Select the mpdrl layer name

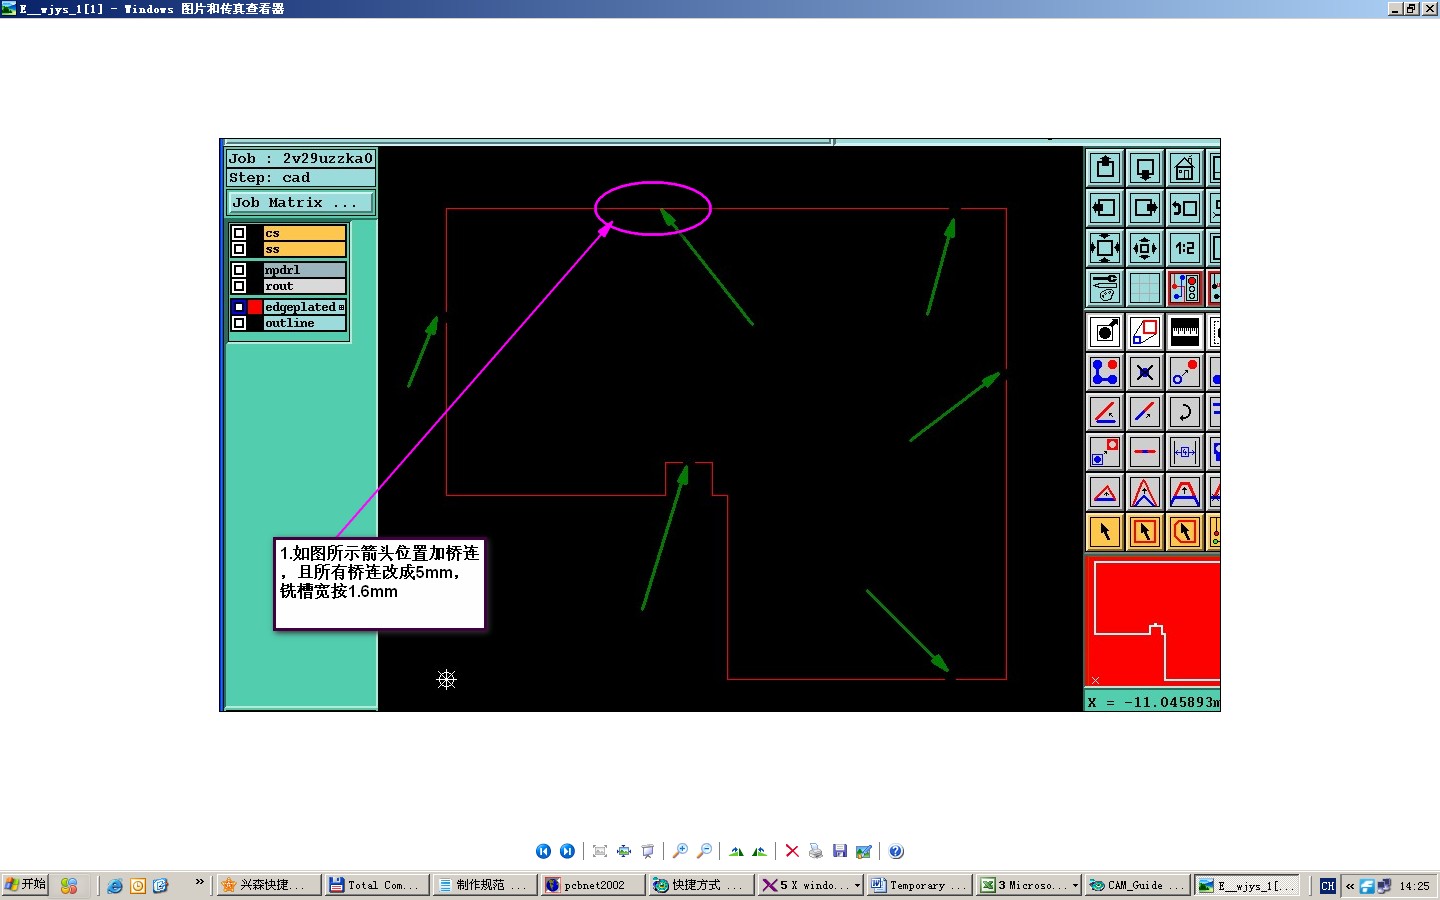click(x=305, y=270)
